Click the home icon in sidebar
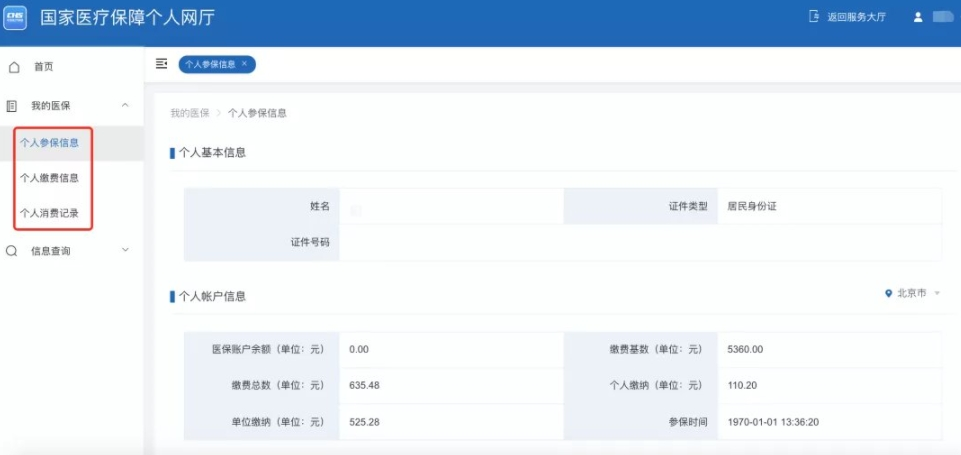Screen dimensions: 961x455 click(x=14, y=67)
